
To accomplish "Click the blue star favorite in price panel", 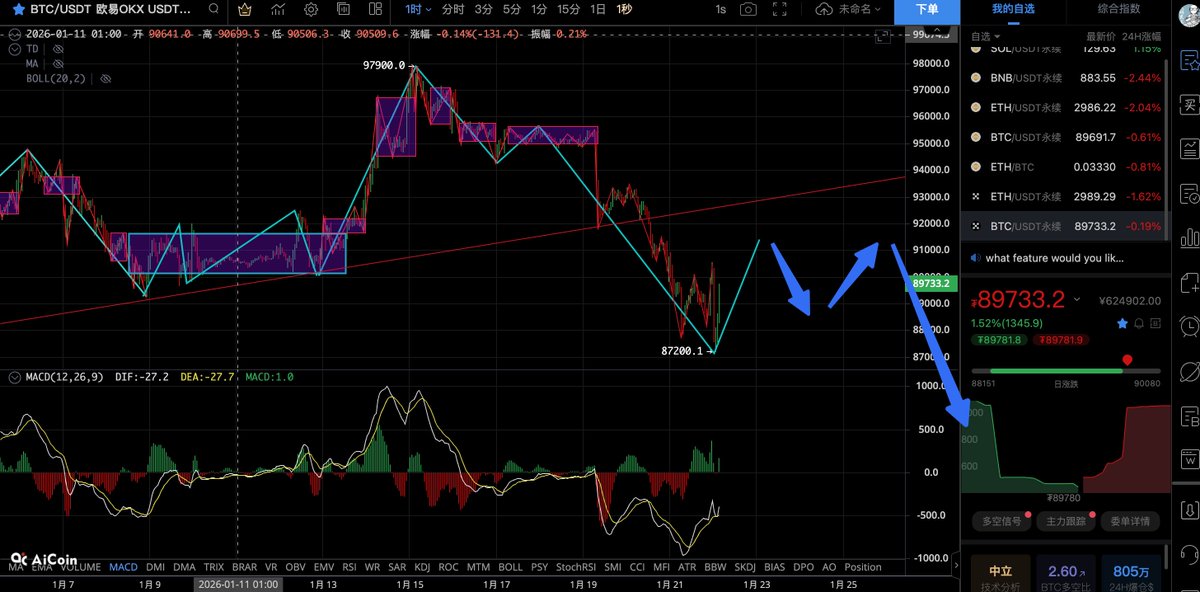I will tap(1123, 323).
